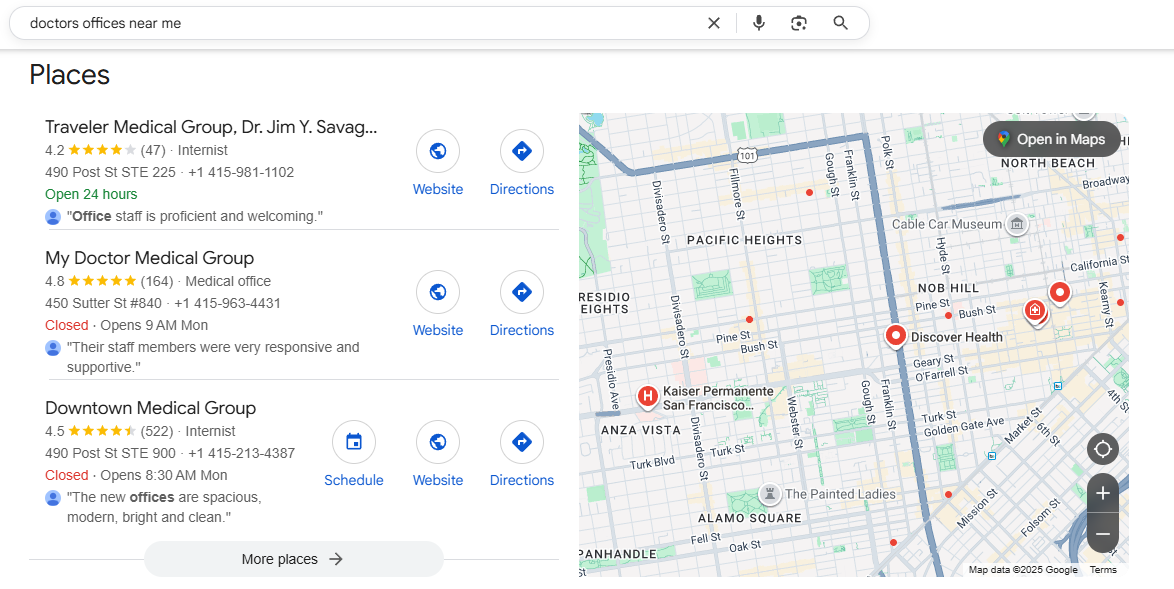Click the Terms link on map
Screen dimensions: 1174x589
coord(1103,570)
